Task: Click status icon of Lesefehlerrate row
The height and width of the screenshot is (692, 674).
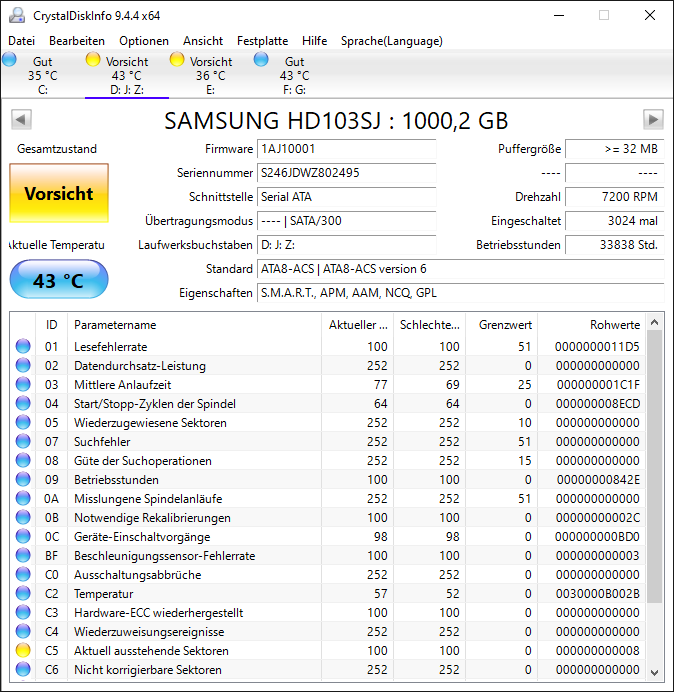Action: point(23,346)
